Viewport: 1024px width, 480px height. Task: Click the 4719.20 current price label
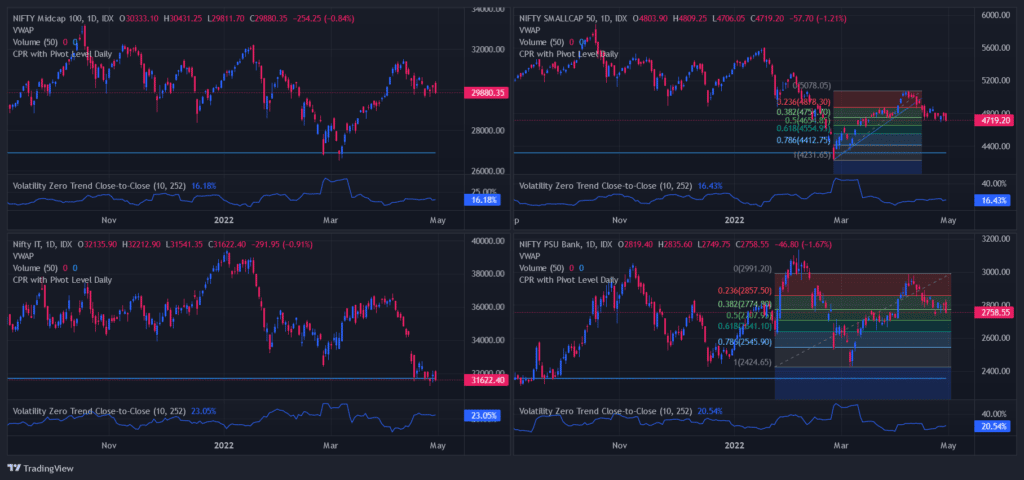coord(993,120)
